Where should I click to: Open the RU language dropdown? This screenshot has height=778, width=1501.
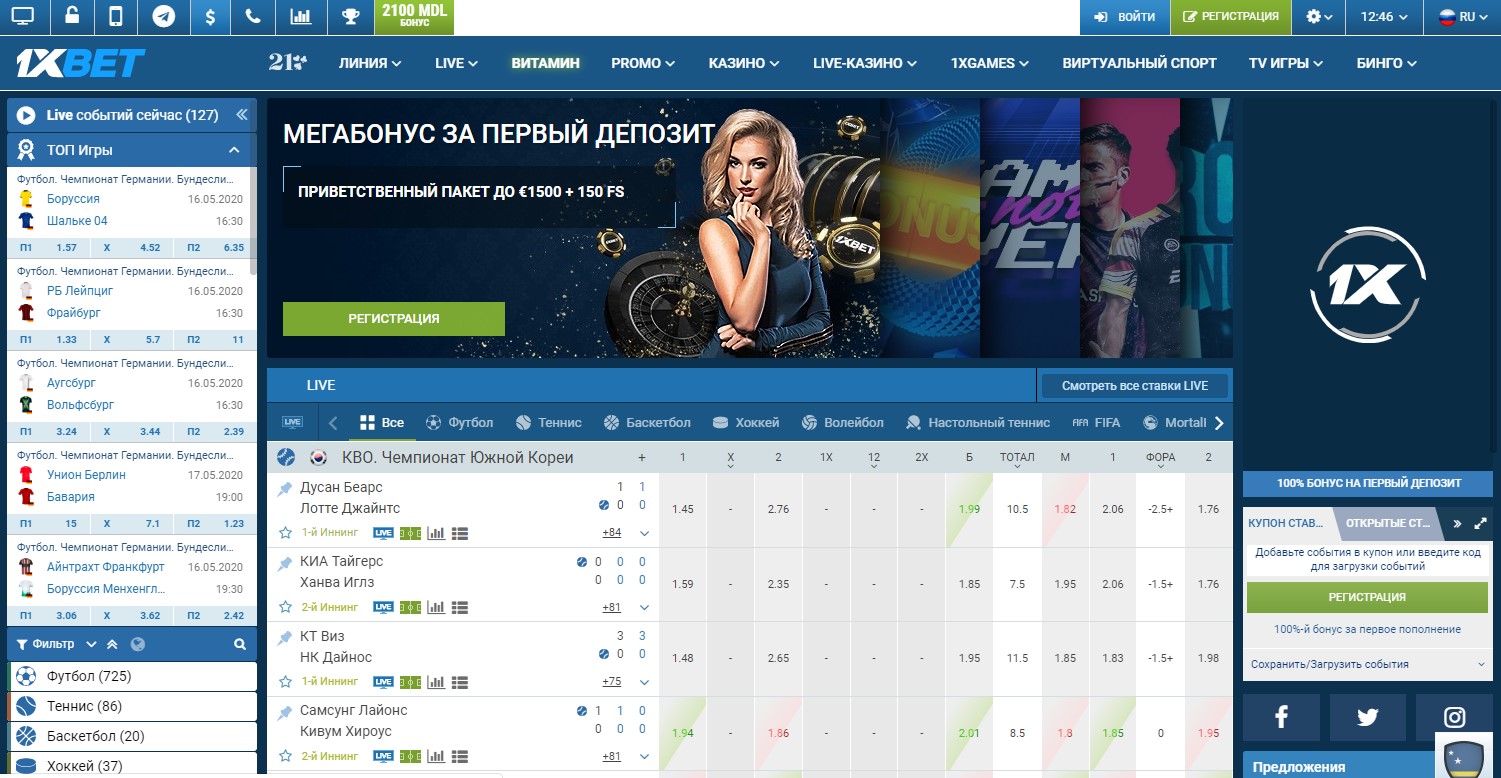[1464, 16]
